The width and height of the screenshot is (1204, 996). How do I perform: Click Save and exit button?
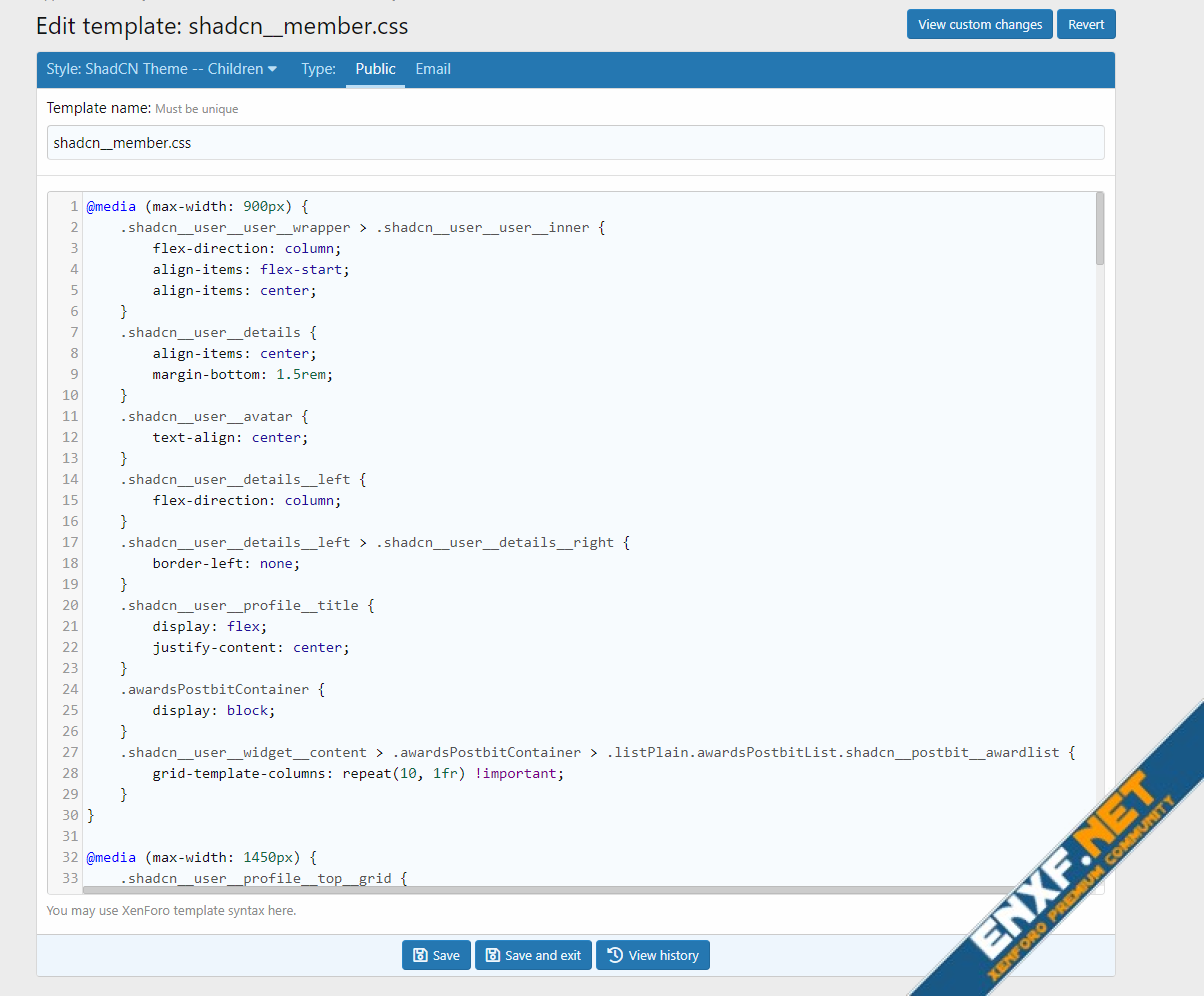(534, 955)
